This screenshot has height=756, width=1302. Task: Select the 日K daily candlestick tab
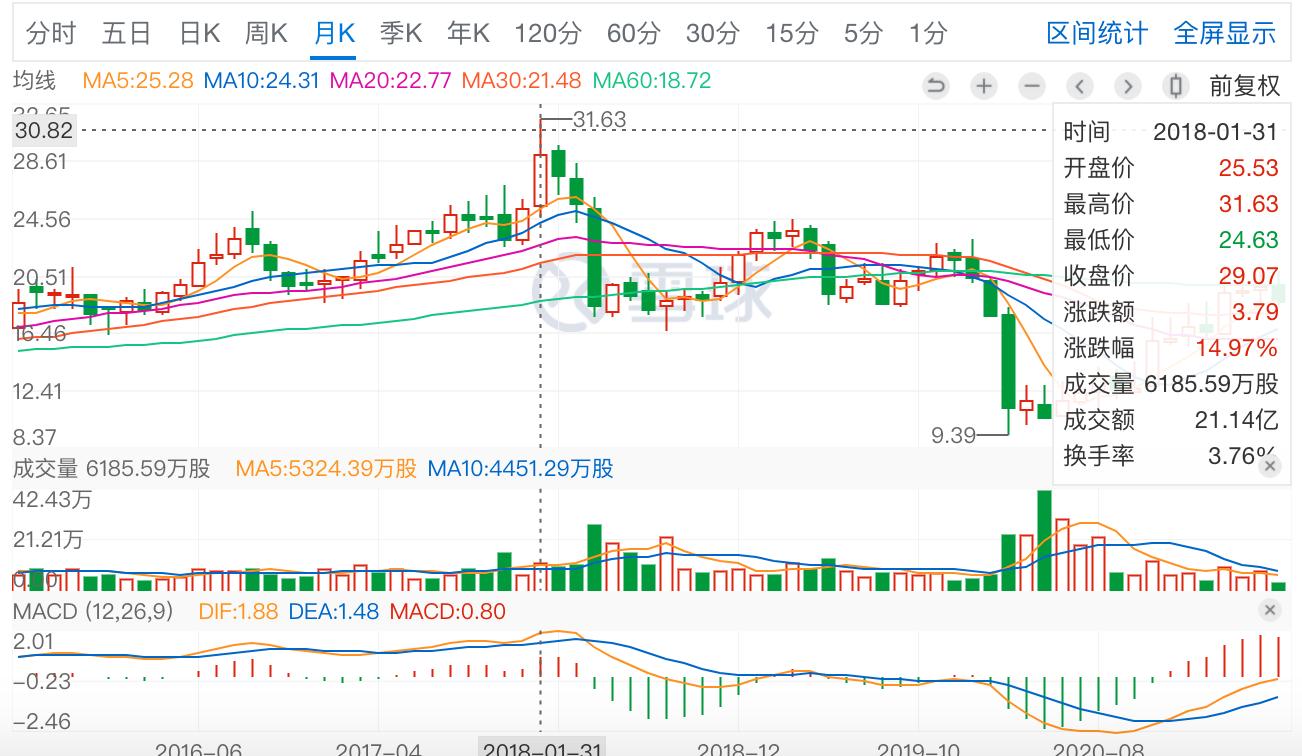(199, 33)
